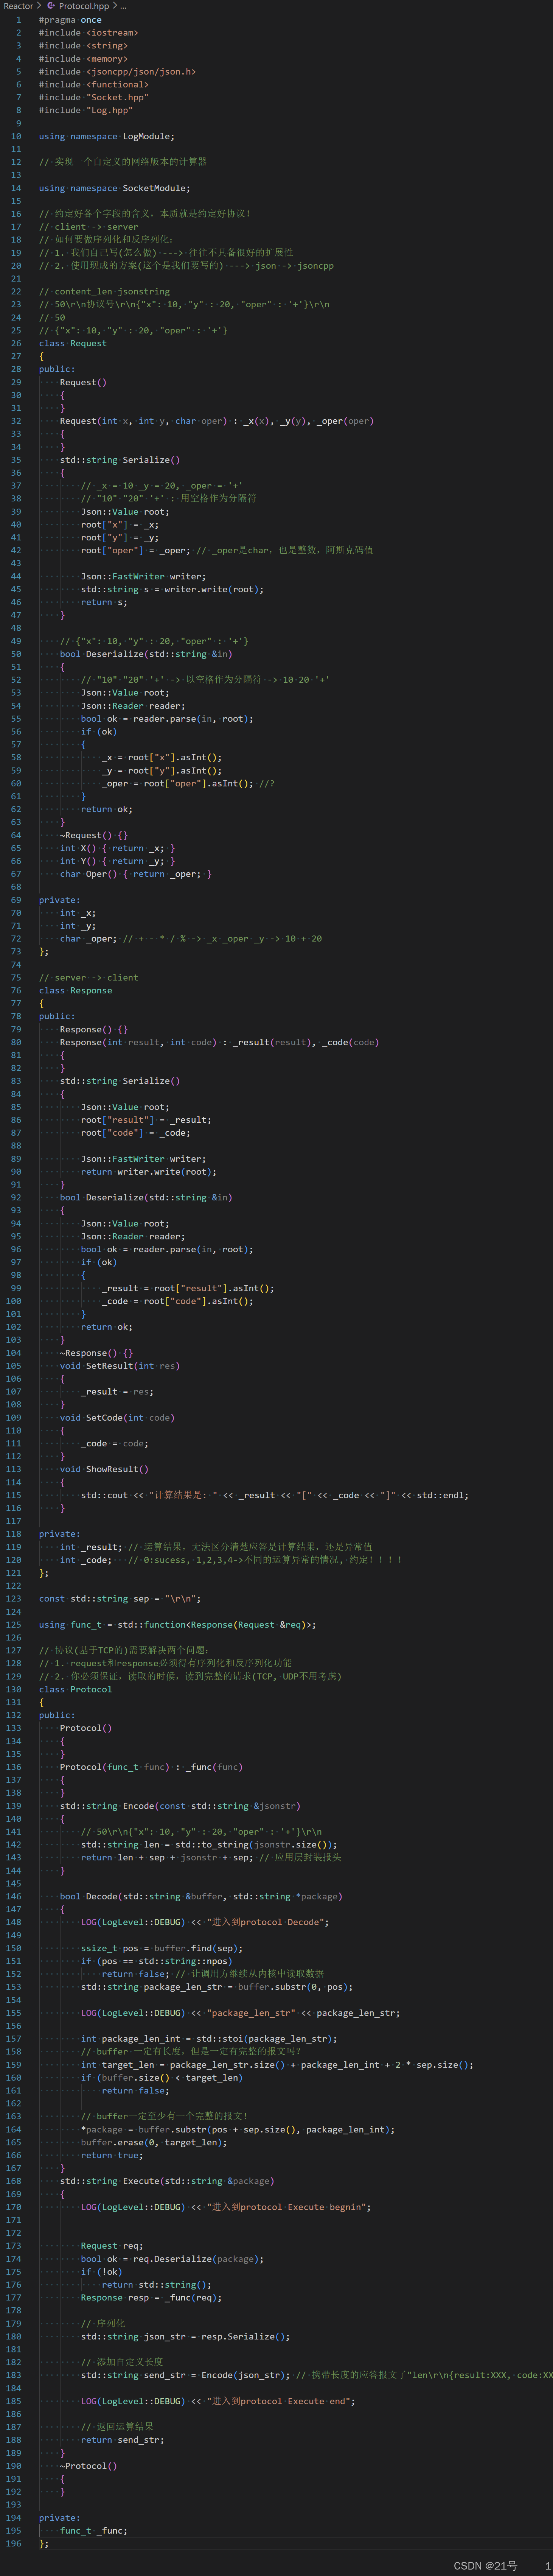Click 'root["result"] = _result;' statement
Viewport: 553px width, 2576px height.
click(146, 1120)
